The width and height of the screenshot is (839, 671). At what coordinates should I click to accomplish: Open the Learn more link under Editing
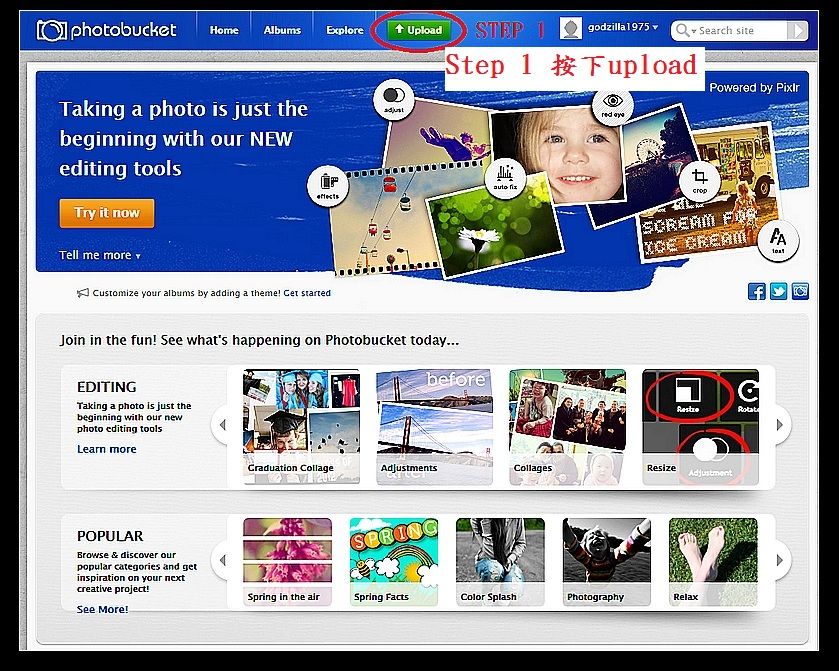pos(106,449)
